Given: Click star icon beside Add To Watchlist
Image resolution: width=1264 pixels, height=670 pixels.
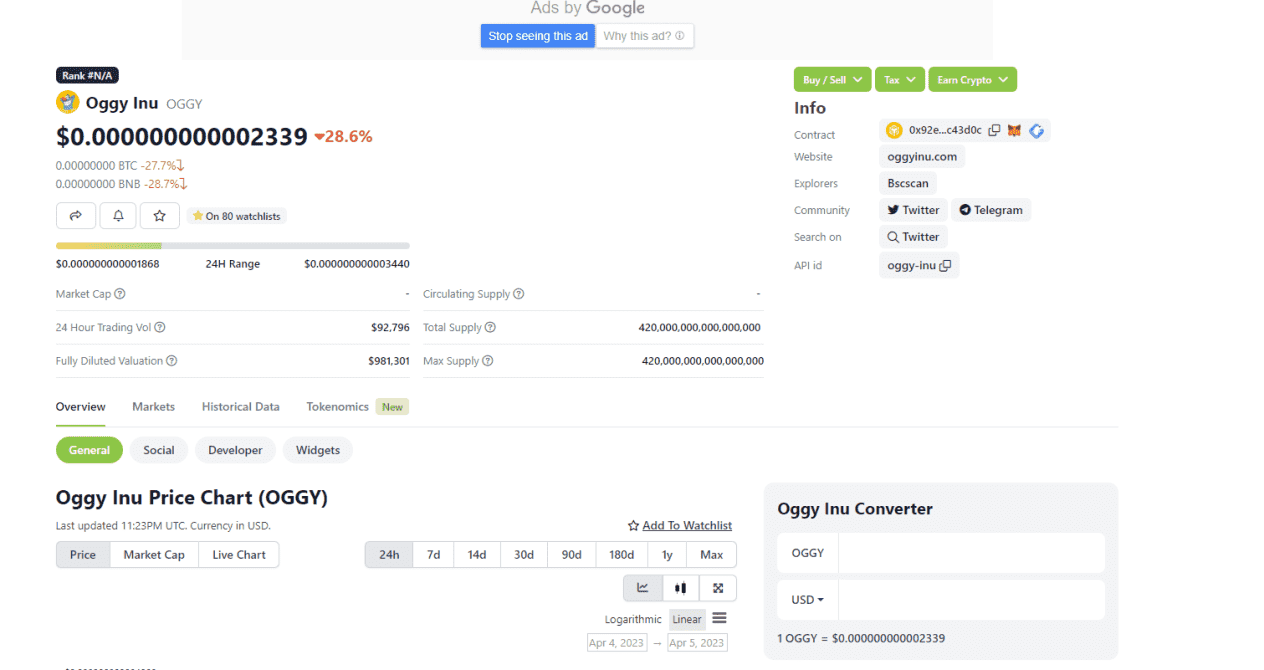Looking at the screenshot, I should 633,526.
